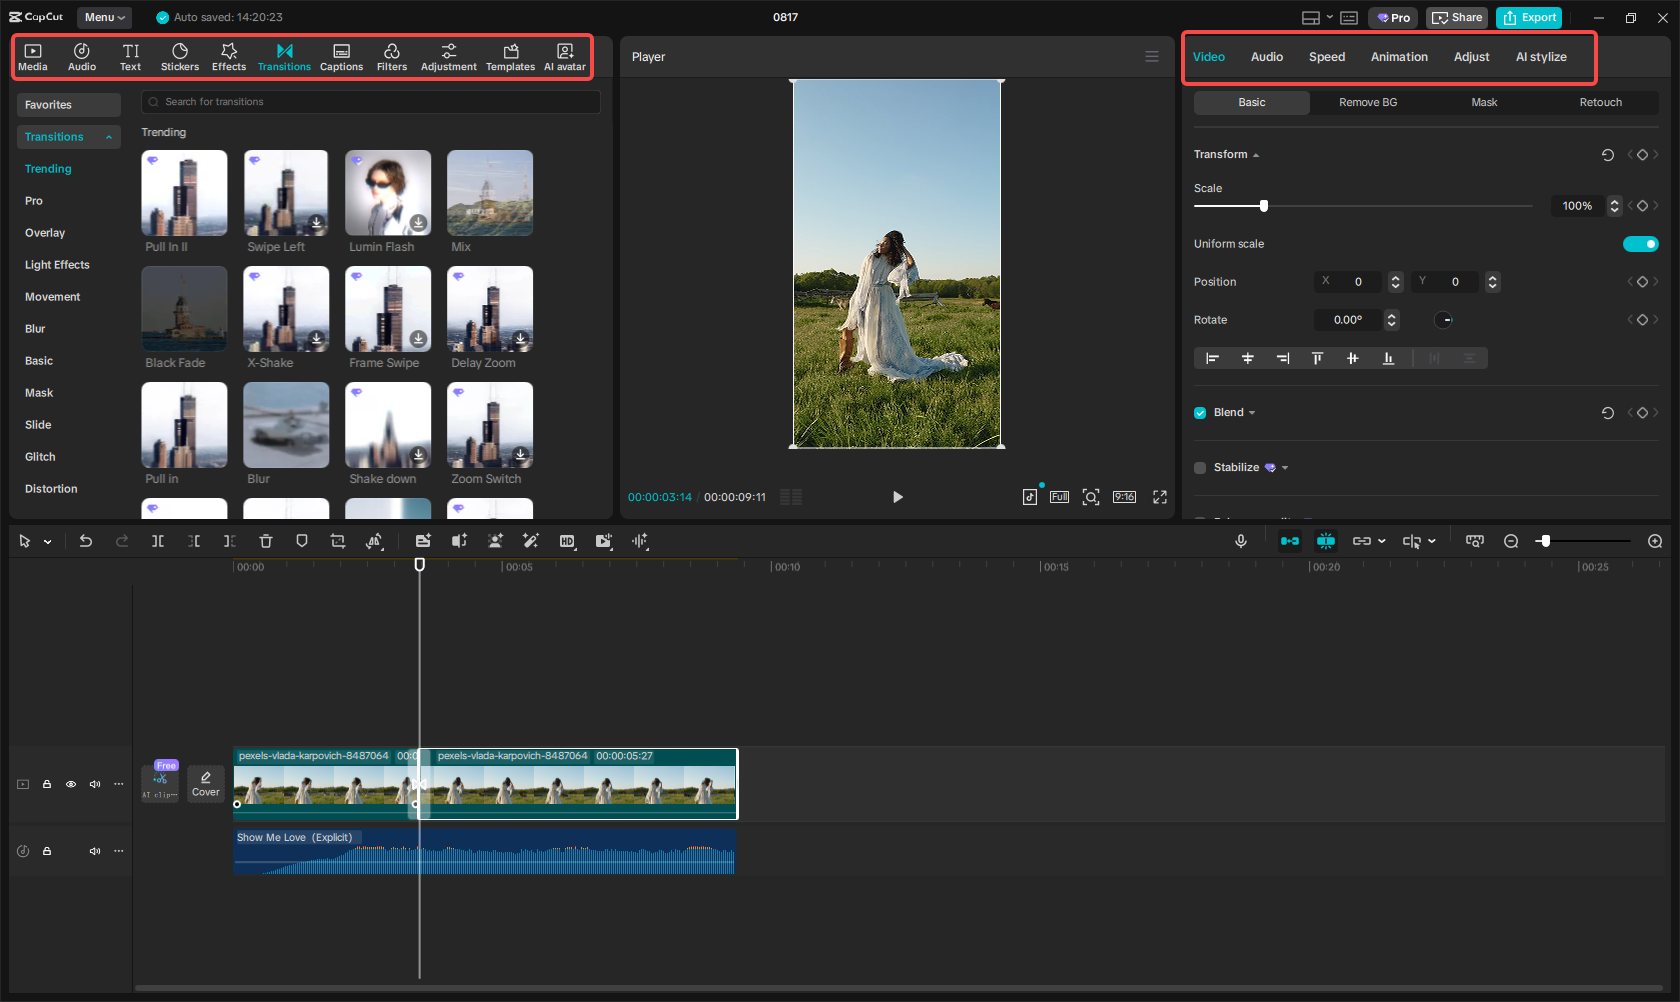Viewport: 1680px width, 1002px height.
Task: Collapse the Transitions category in the sidebar
Action: [x=109, y=136]
